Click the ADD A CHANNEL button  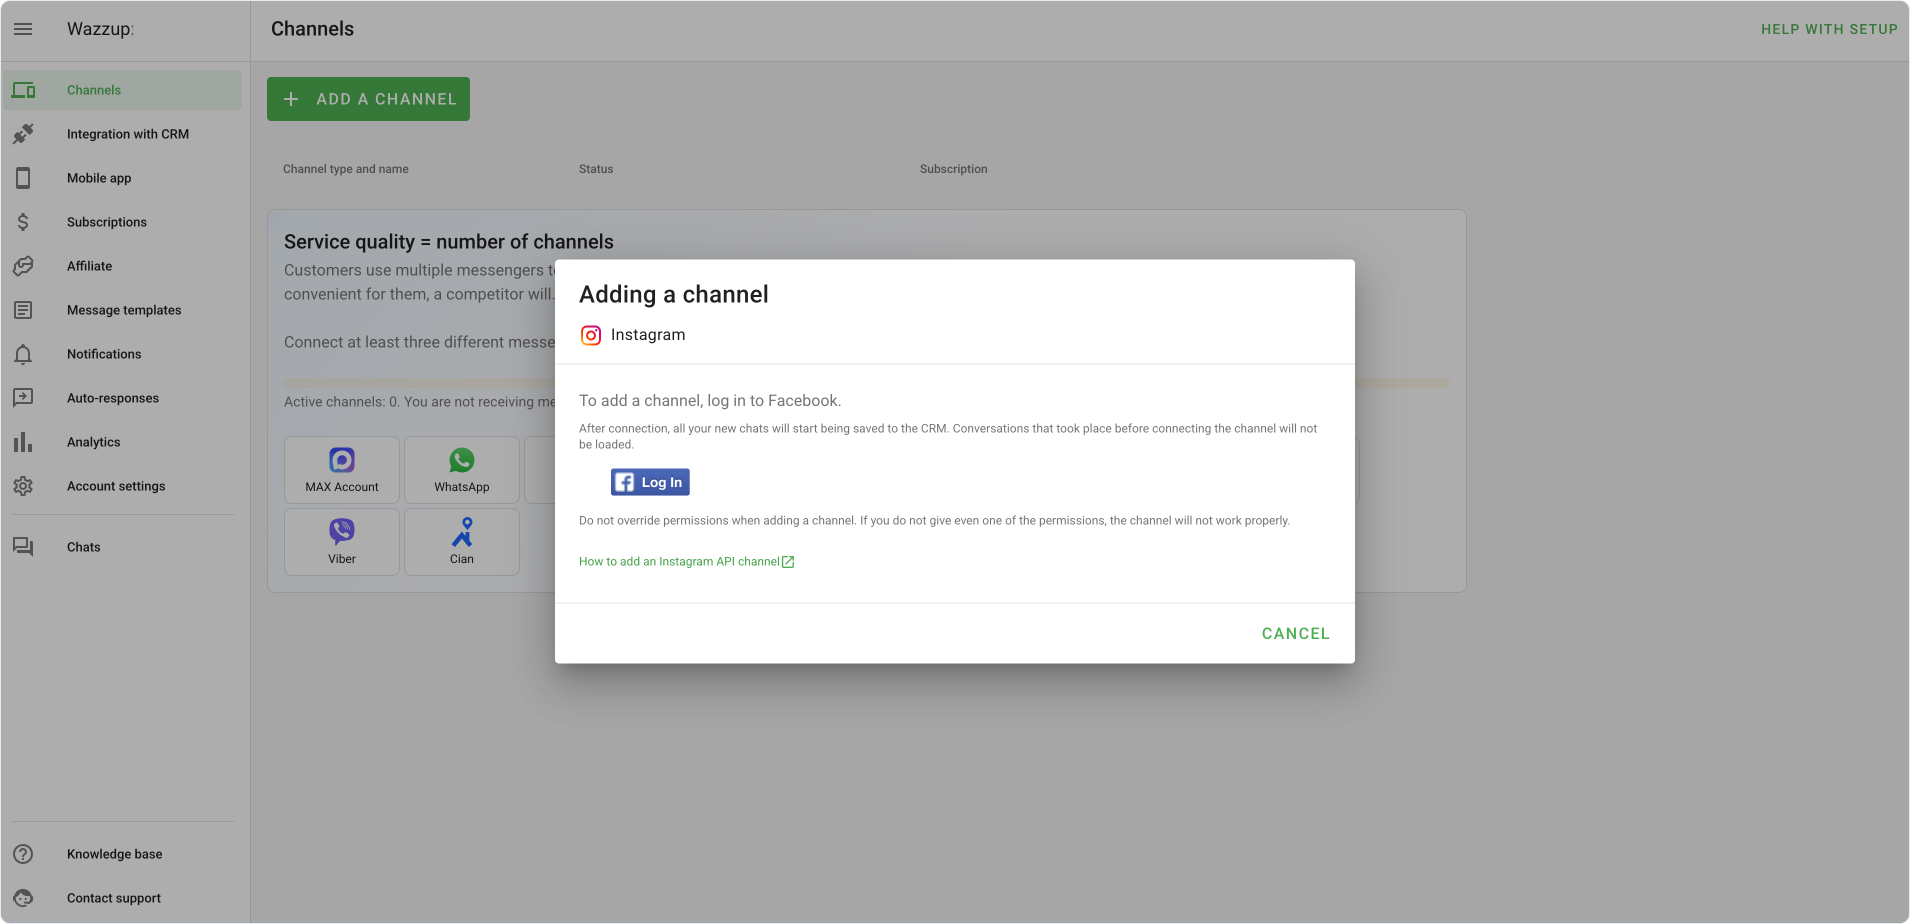368,99
